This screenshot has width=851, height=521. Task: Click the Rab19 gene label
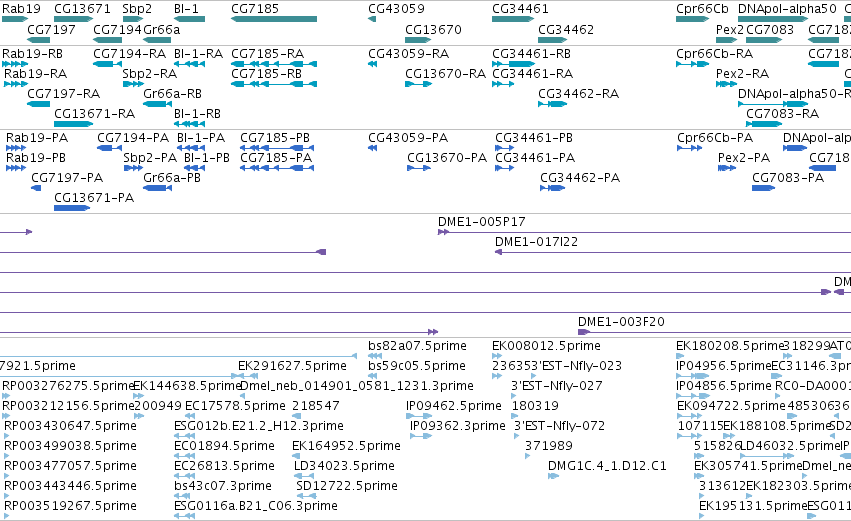(21, 9)
